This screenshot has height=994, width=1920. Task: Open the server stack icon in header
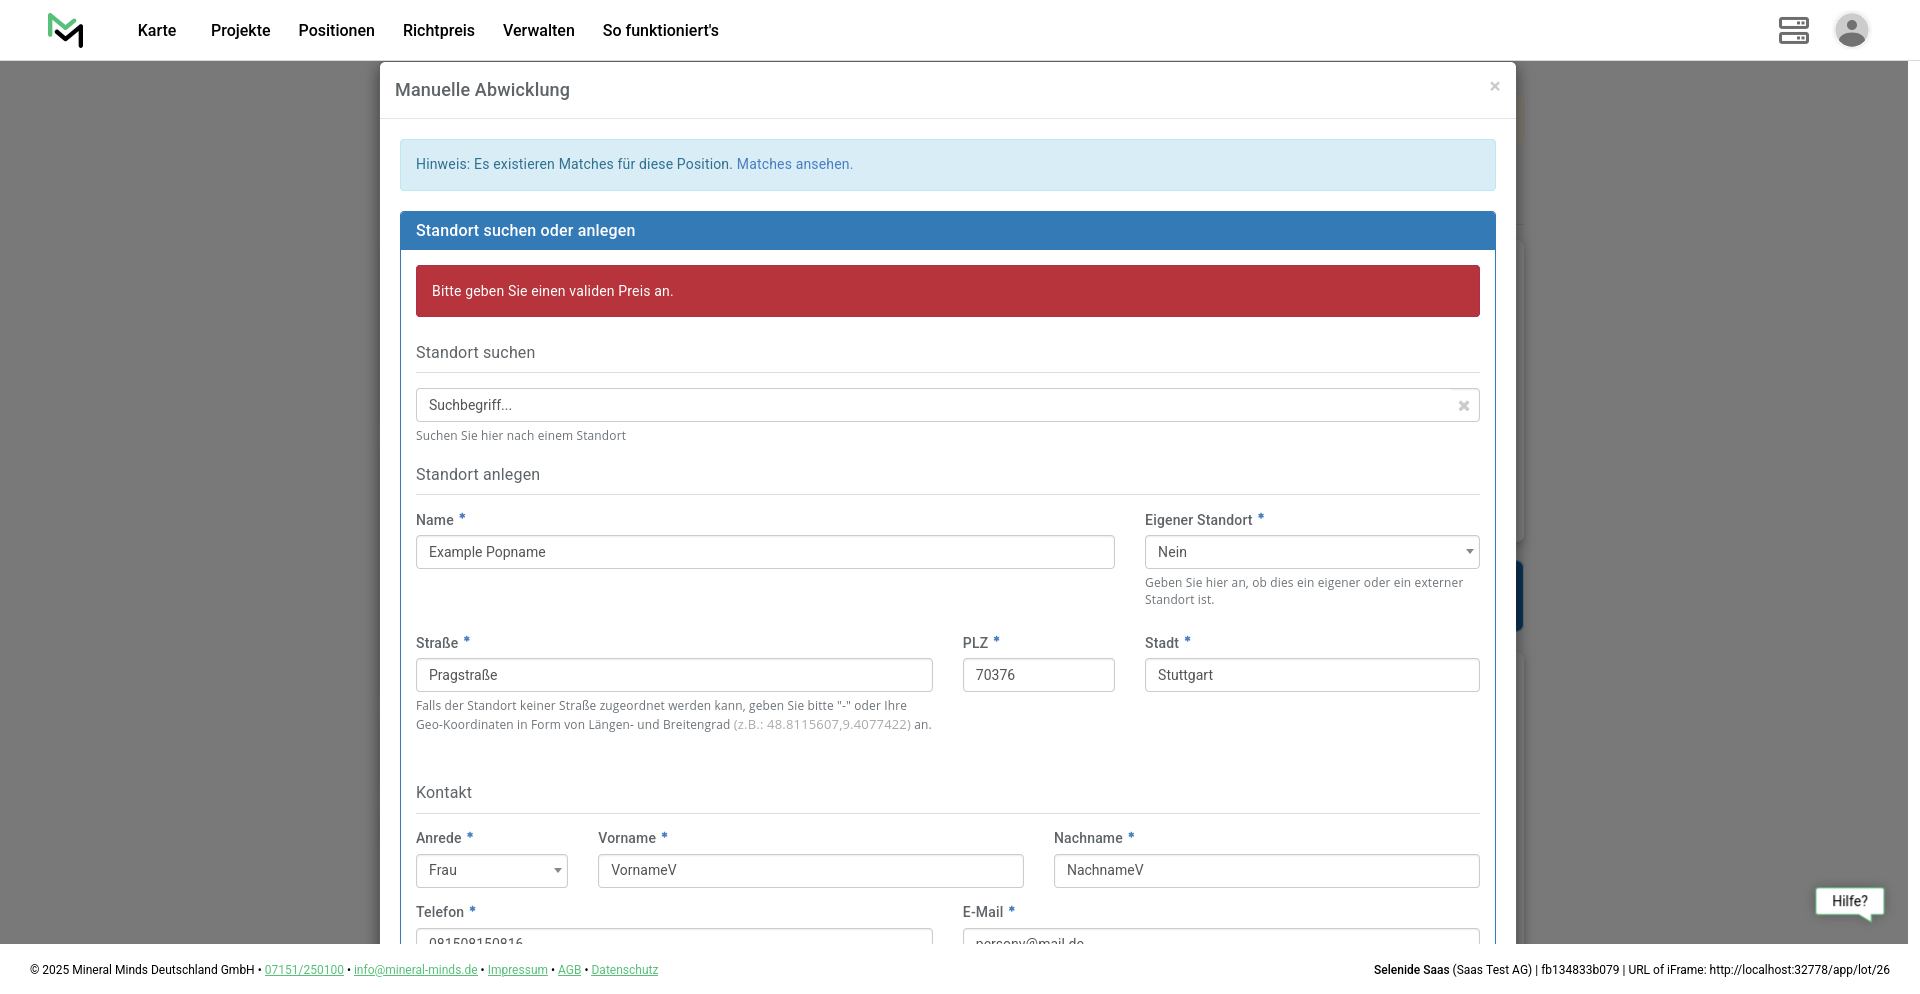(1793, 30)
